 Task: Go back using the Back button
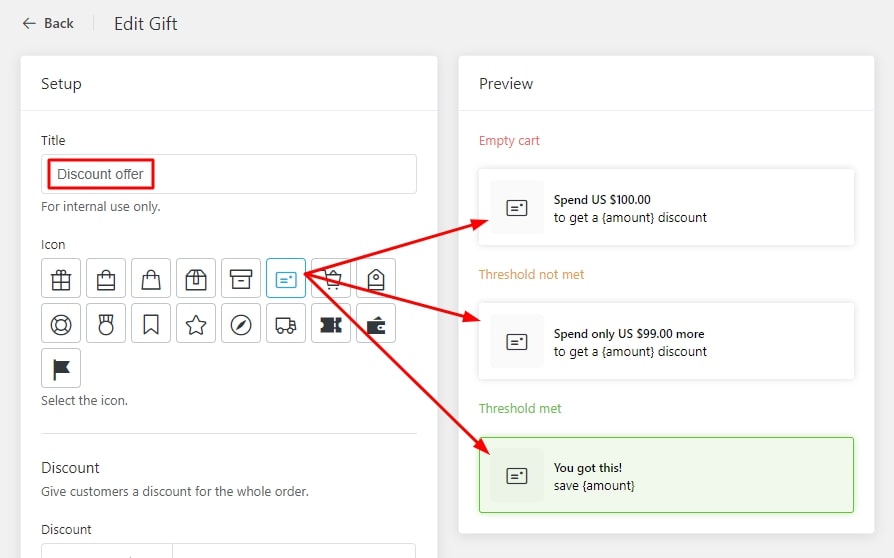(48, 23)
